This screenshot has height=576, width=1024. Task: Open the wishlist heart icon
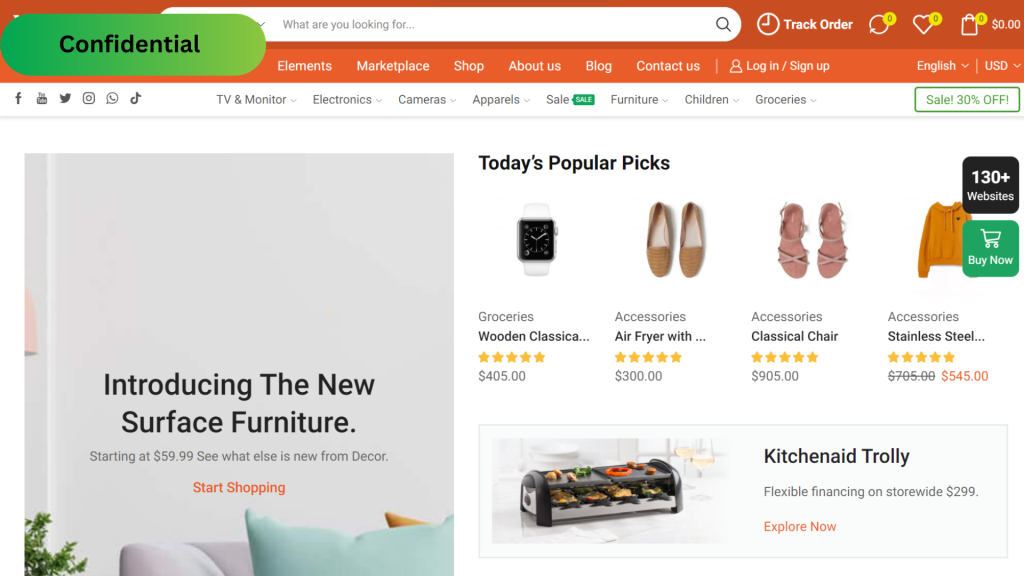(x=922, y=25)
